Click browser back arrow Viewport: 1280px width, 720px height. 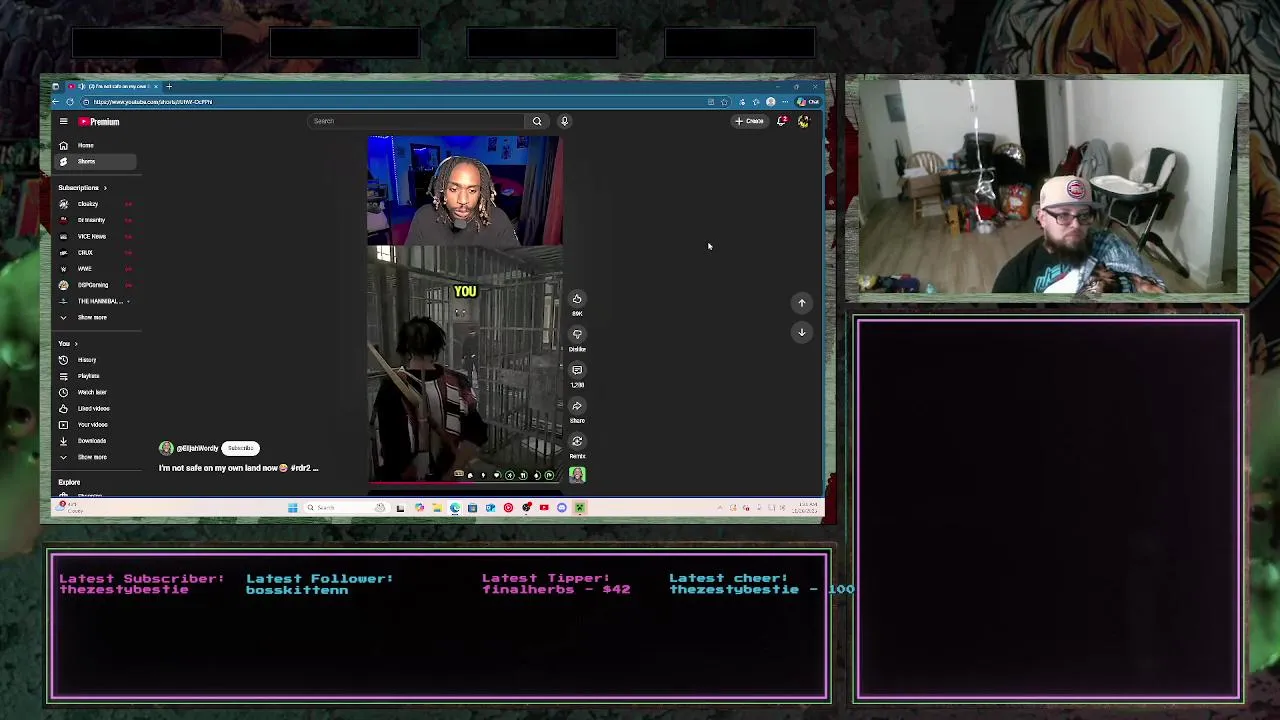click(x=56, y=102)
